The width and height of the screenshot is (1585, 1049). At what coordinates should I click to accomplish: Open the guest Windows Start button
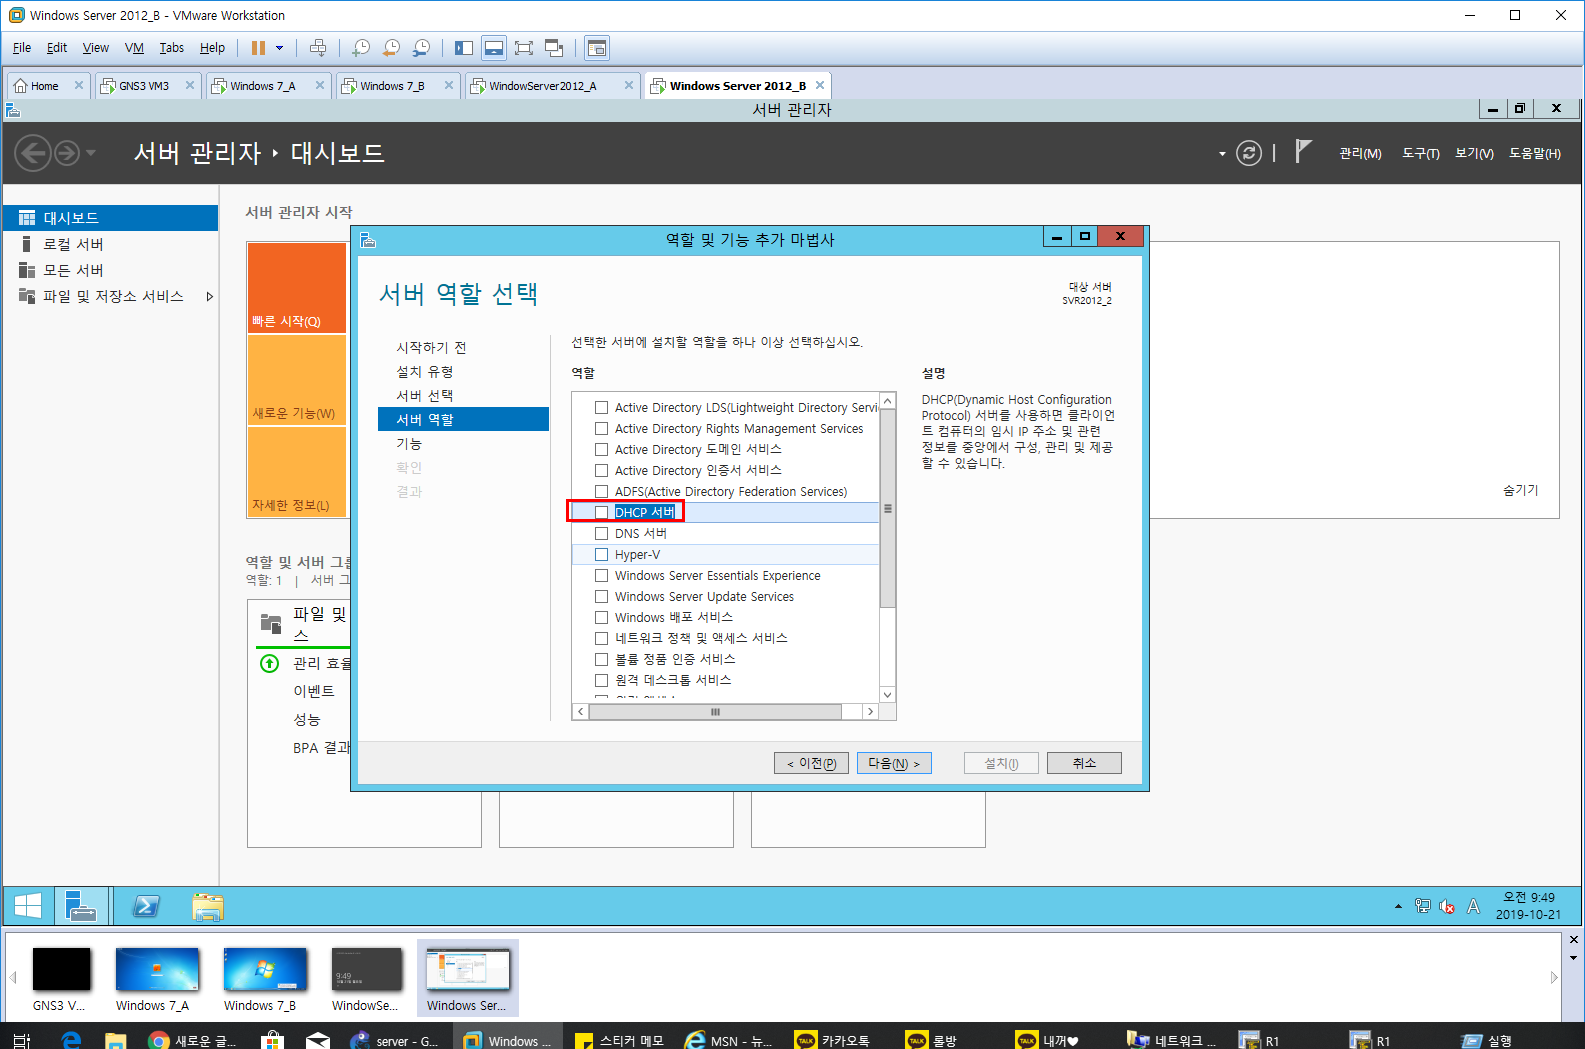(x=28, y=906)
